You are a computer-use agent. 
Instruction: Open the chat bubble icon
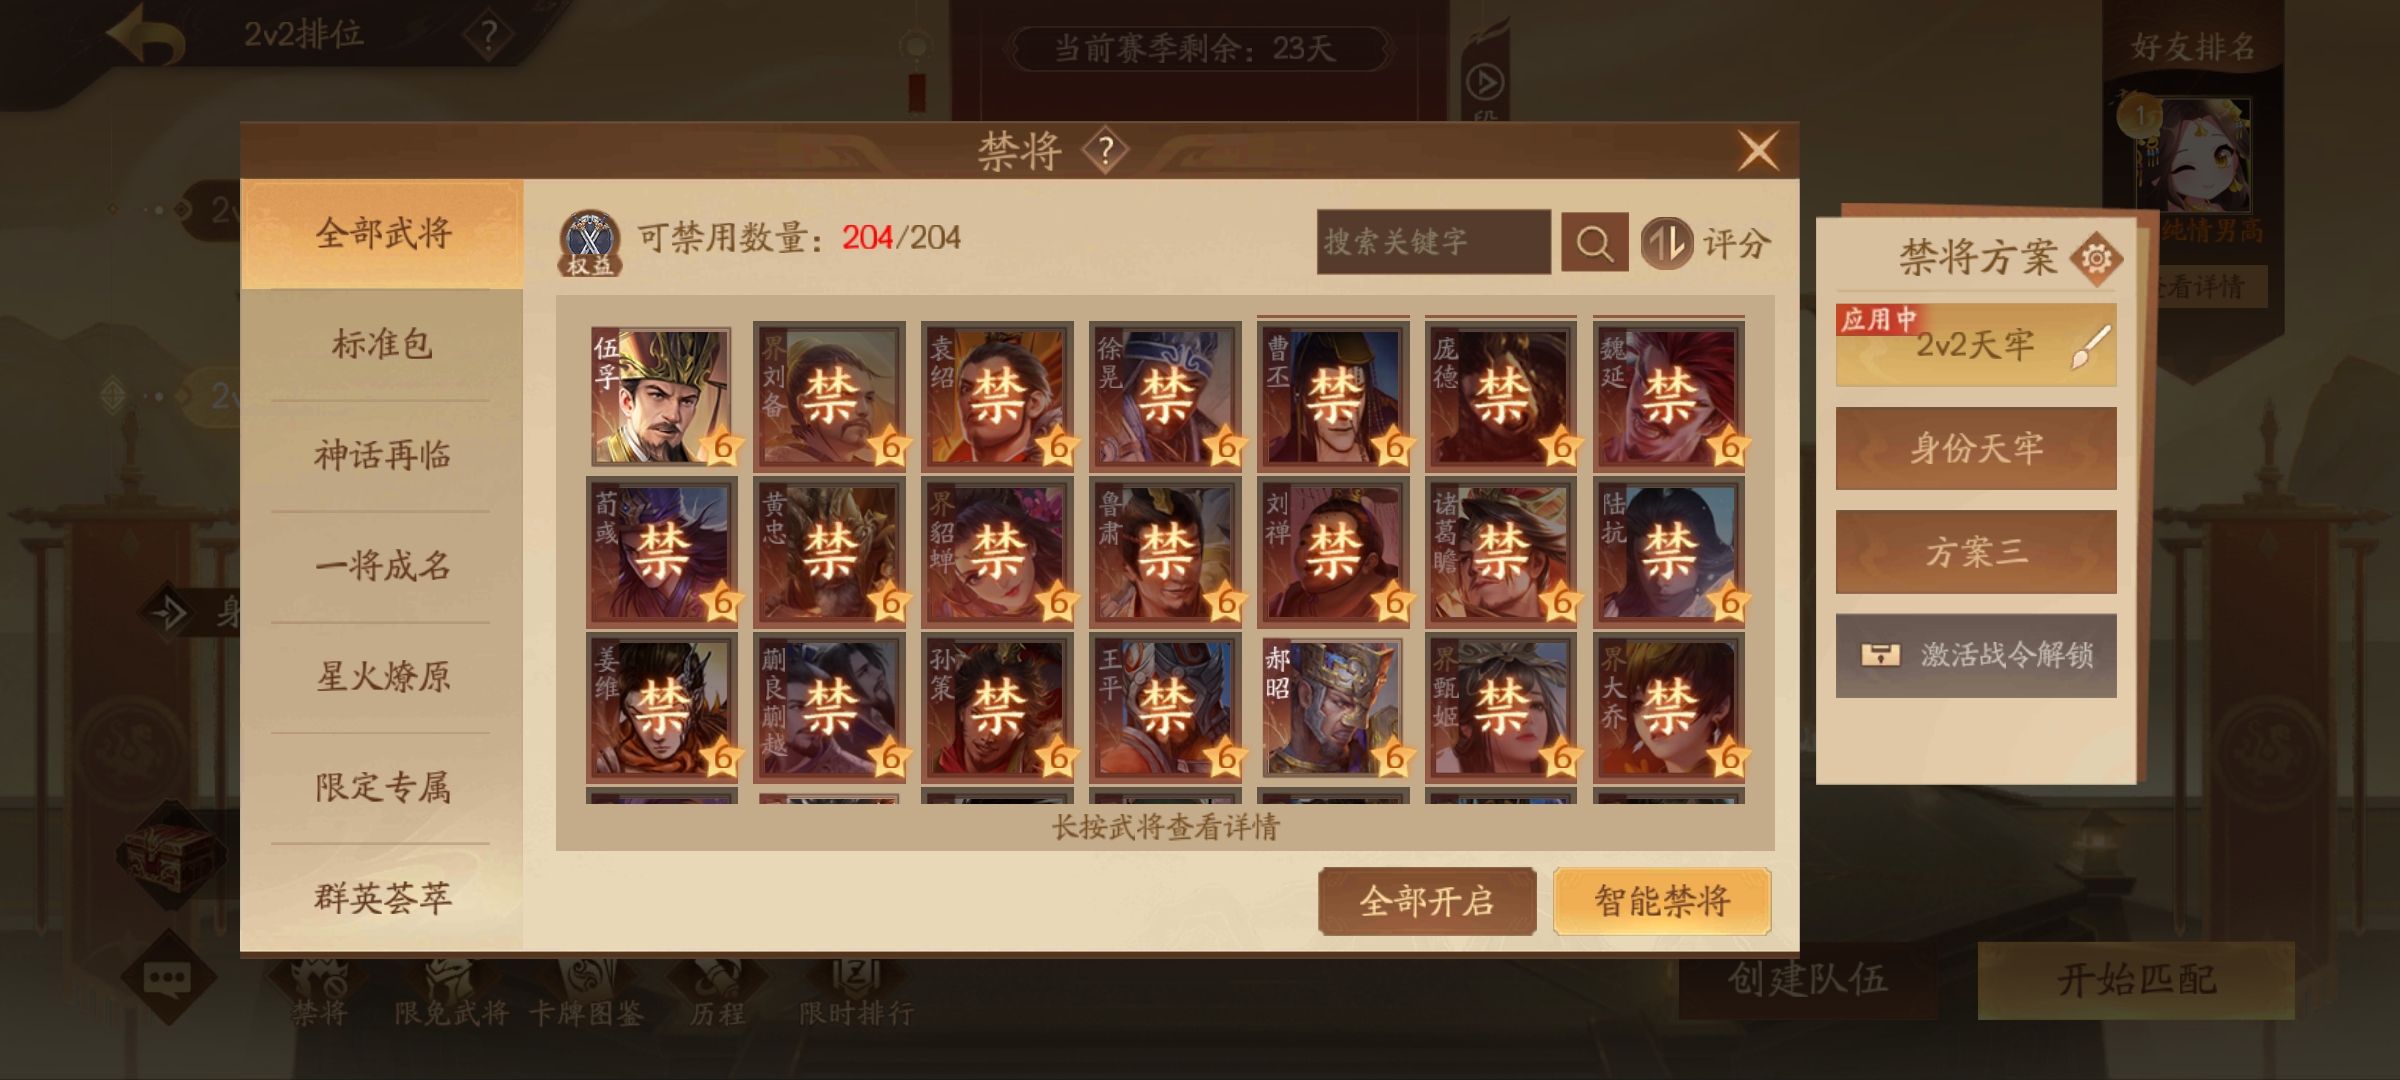click(x=167, y=978)
